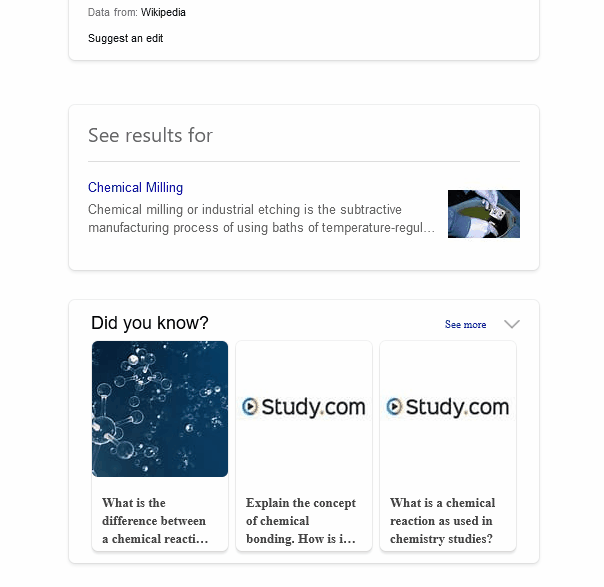Click the Study.com play icon on the chemical bonding card
This screenshot has height=587, width=604.
[250, 407]
